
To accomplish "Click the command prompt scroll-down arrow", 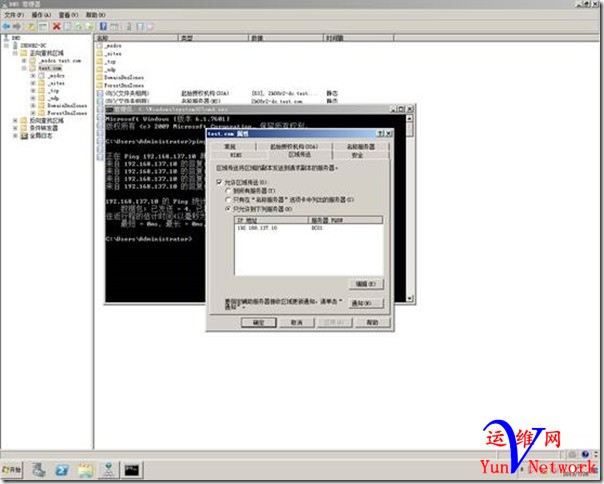I will point(409,298).
